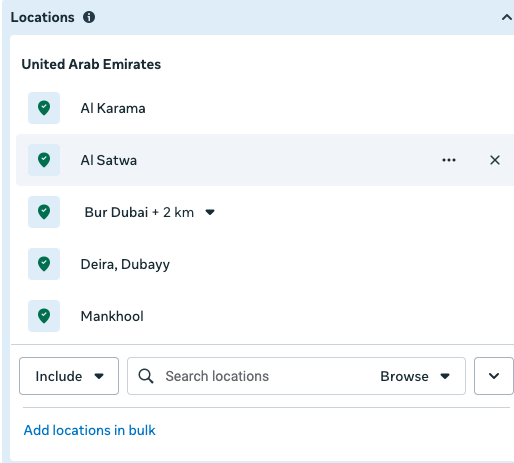
Task: Open the Include dropdown
Action: coord(69,376)
